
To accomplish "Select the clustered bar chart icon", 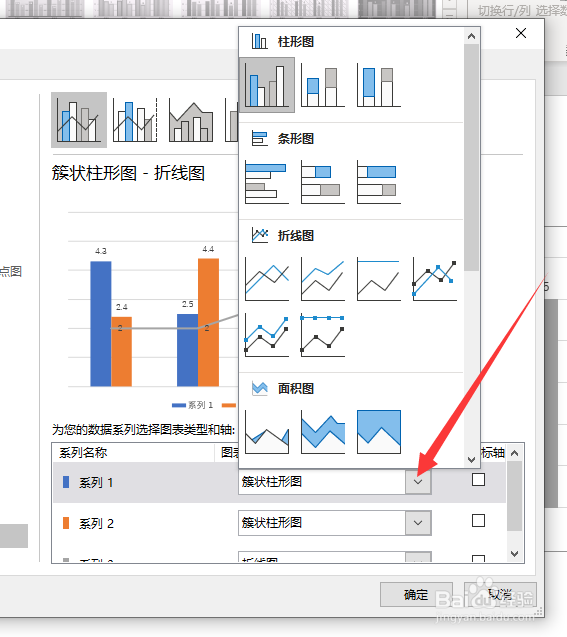I will click(267, 182).
